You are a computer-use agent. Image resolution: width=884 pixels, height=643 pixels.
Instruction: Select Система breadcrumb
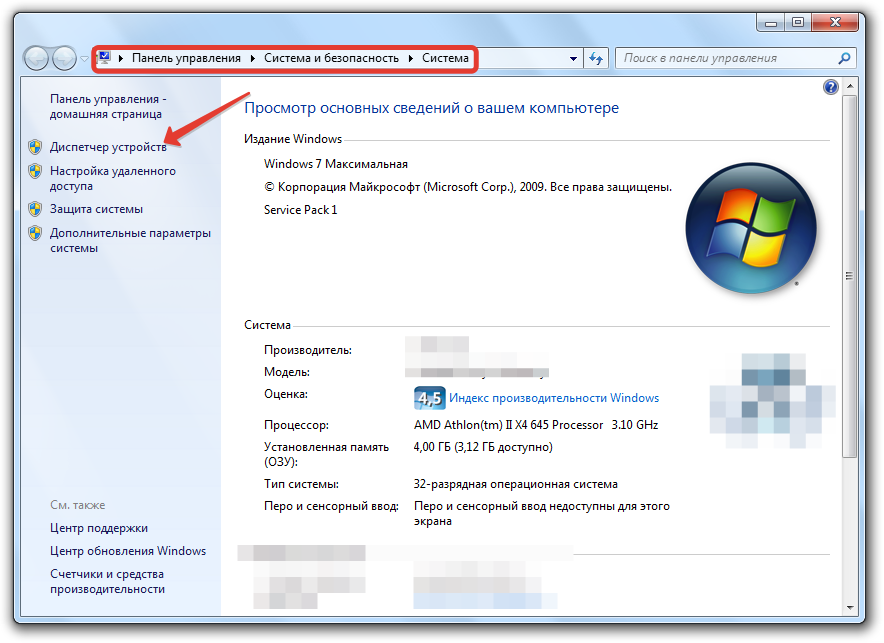coord(445,58)
